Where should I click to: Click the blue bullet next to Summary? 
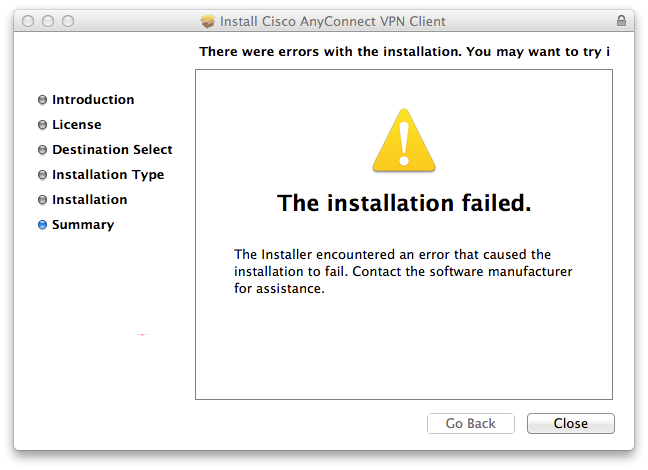click(x=42, y=225)
